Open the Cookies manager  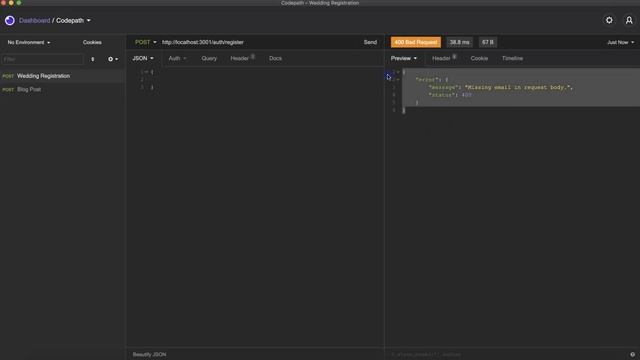[92, 42]
